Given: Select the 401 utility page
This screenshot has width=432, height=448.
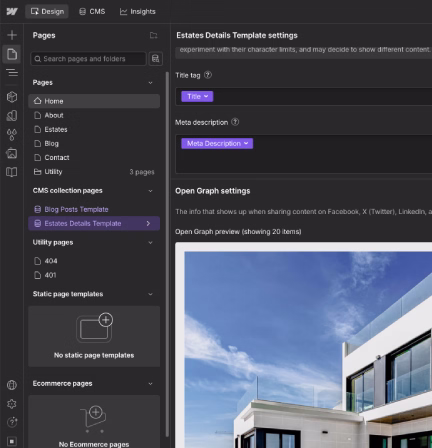Looking at the screenshot, I should [94, 275].
